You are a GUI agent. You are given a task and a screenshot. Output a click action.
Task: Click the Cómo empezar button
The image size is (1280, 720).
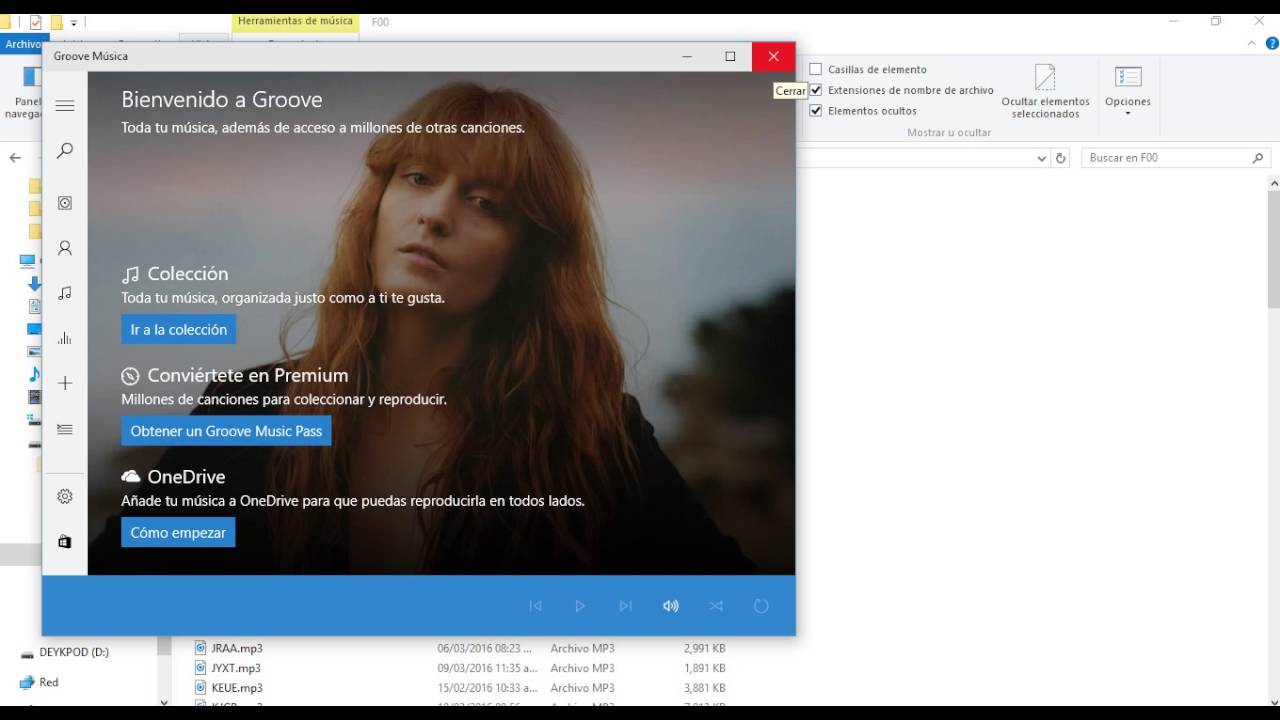tap(178, 533)
